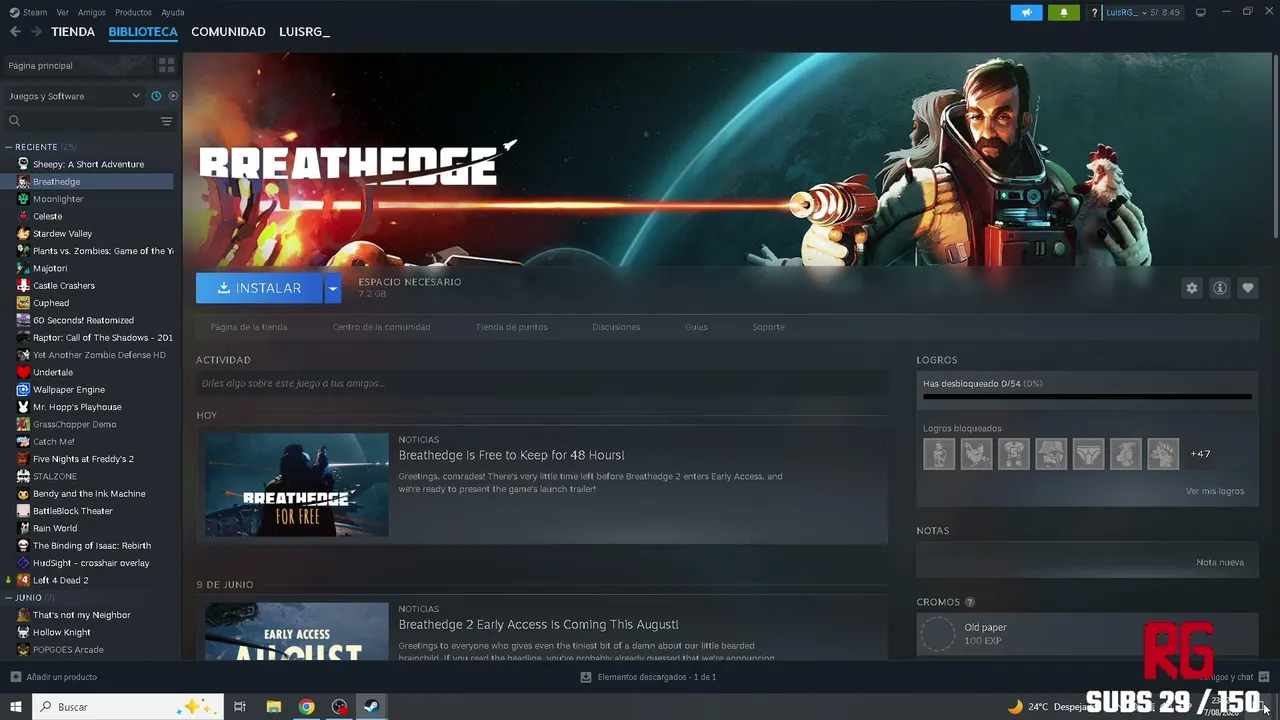Add Breathedge to favorites with heart
Screen dimensions: 1280x720
tap(1248, 288)
